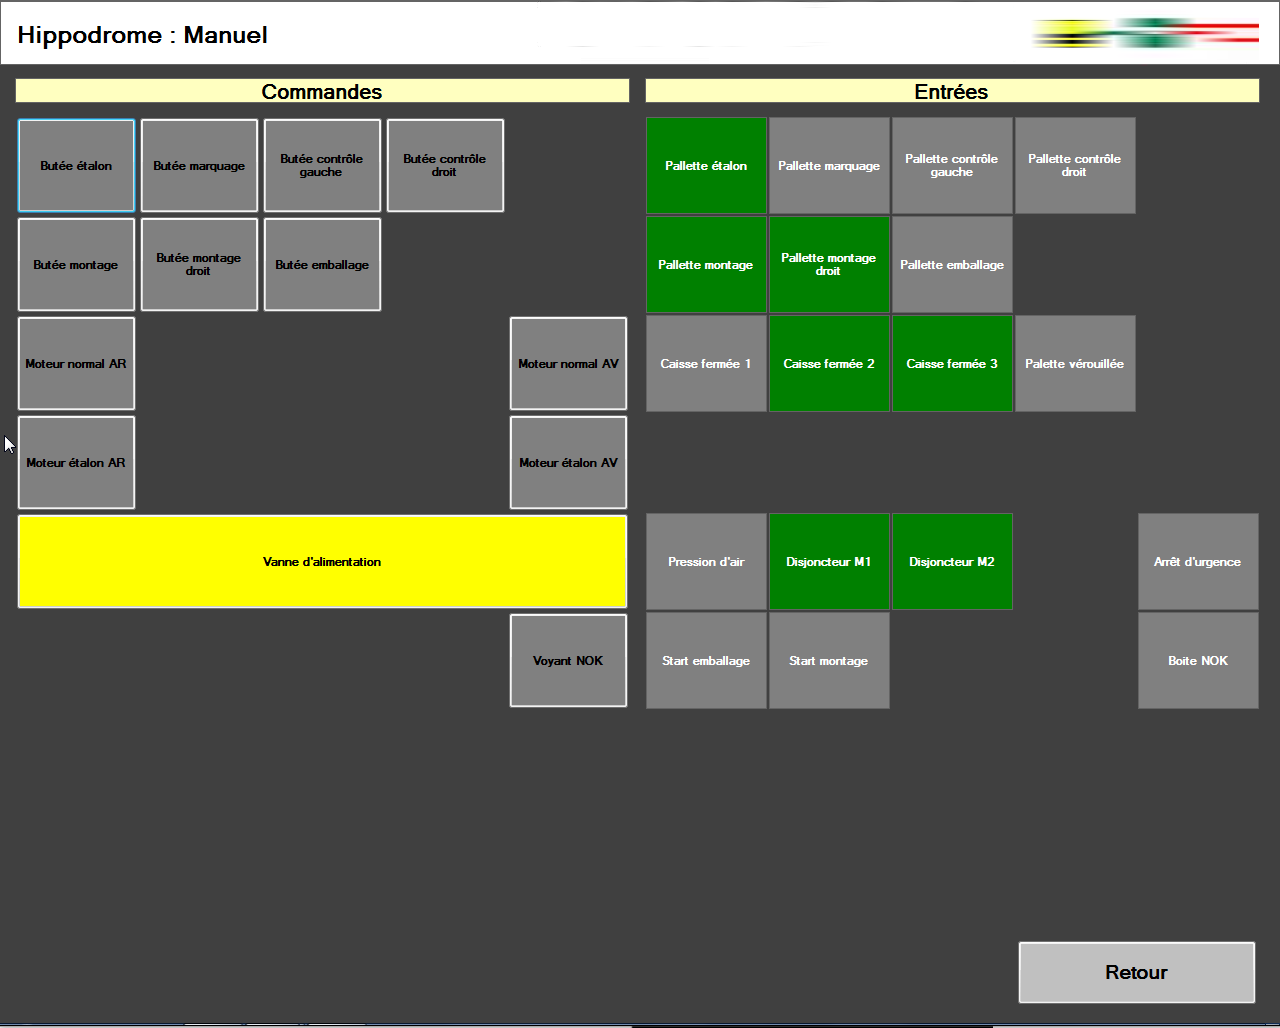Toggle Butée montage droit command
Screen dimensions: 1280x1028
199,265
